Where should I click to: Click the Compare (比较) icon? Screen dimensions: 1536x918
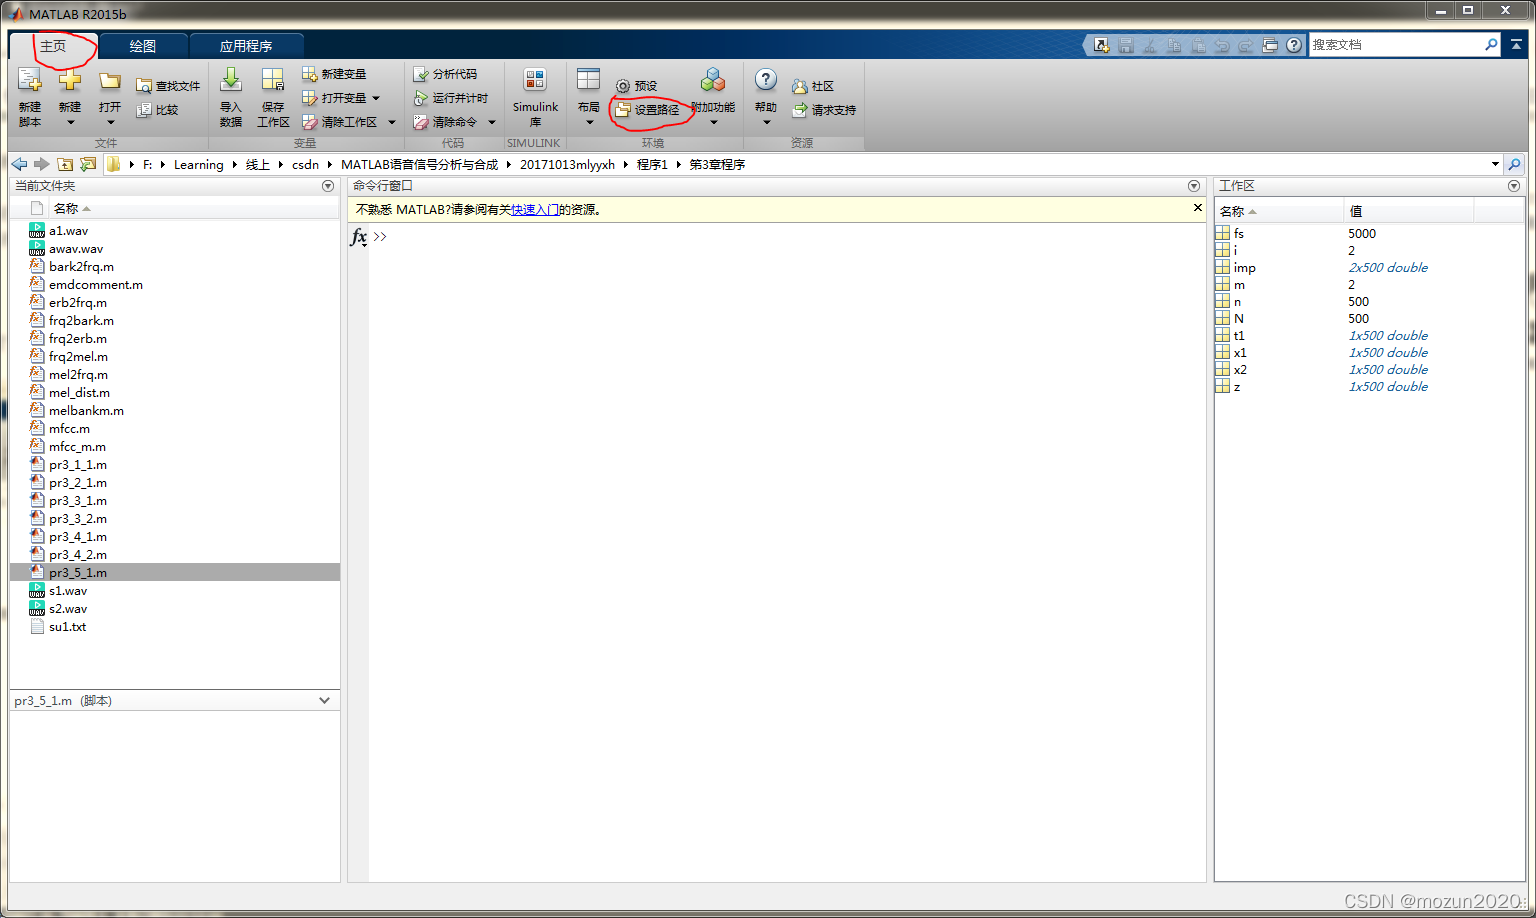pyautogui.click(x=144, y=110)
